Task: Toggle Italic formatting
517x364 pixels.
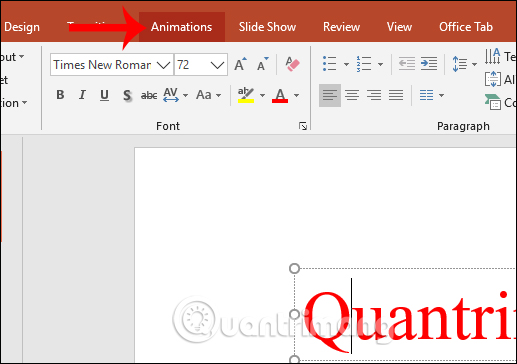Action: [82, 95]
